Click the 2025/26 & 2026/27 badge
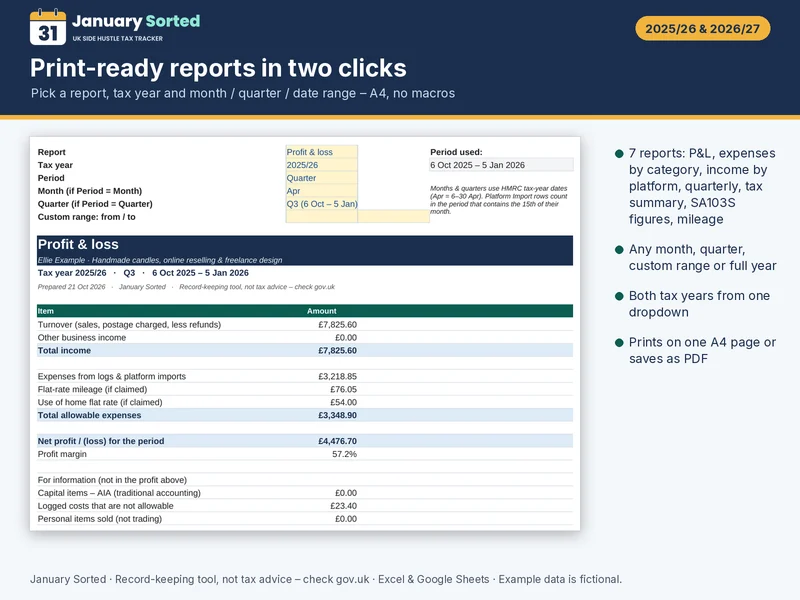The height and width of the screenshot is (600, 800). [703, 29]
